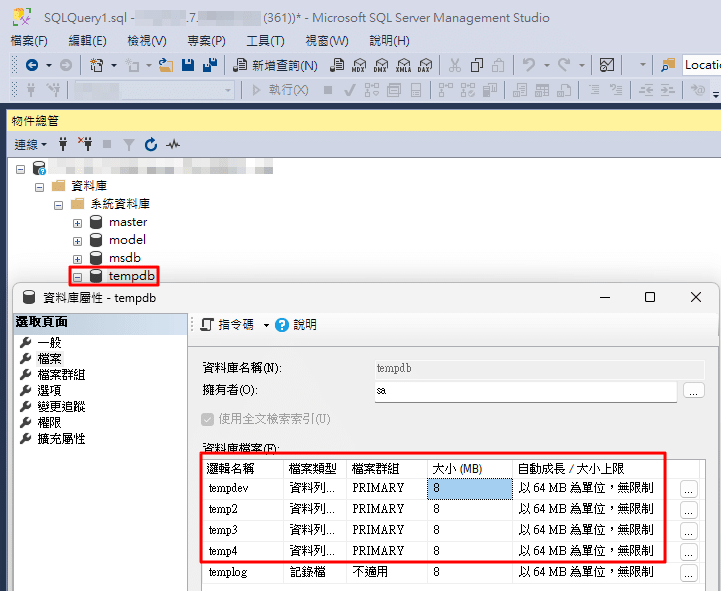Click the Script icon in properties dialog
The image size is (721, 591).
pyautogui.click(x=207, y=325)
